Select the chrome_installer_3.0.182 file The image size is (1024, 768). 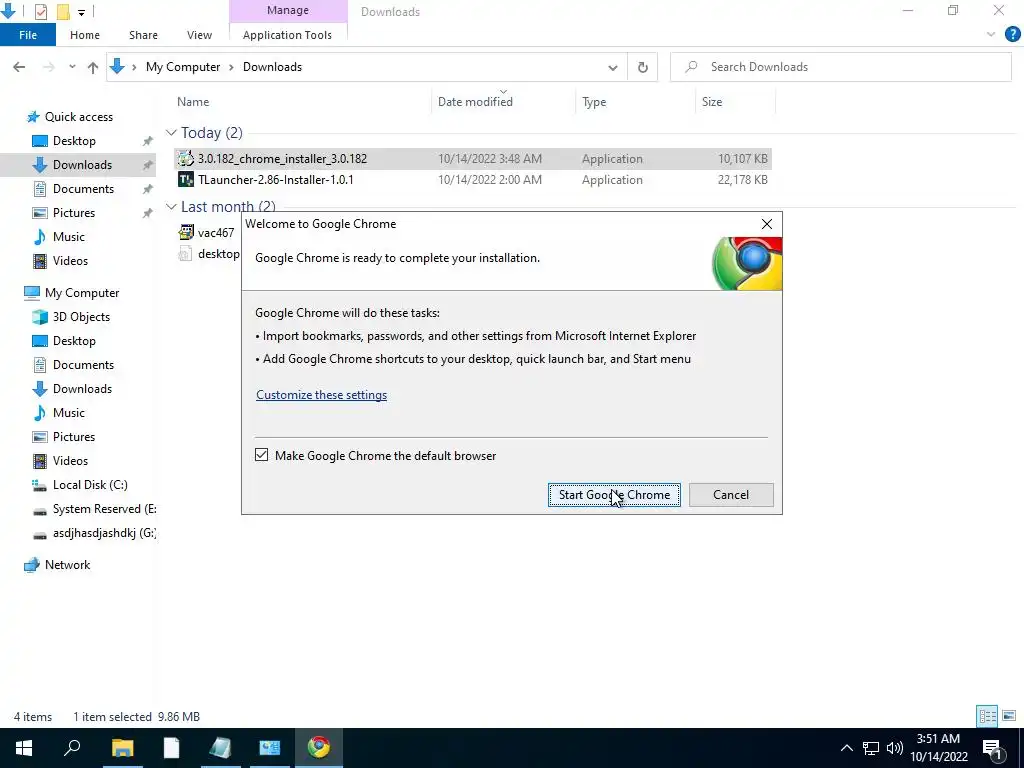473,159
